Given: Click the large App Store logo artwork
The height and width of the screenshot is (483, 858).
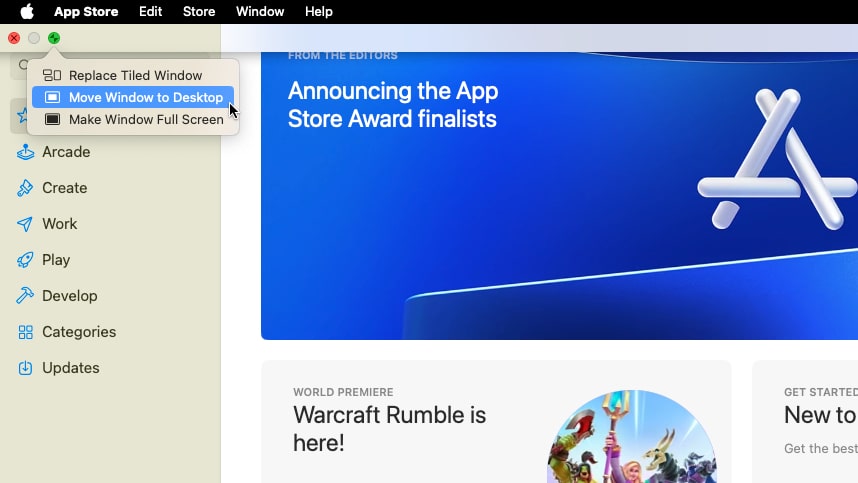Looking at the screenshot, I should (x=777, y=160).
